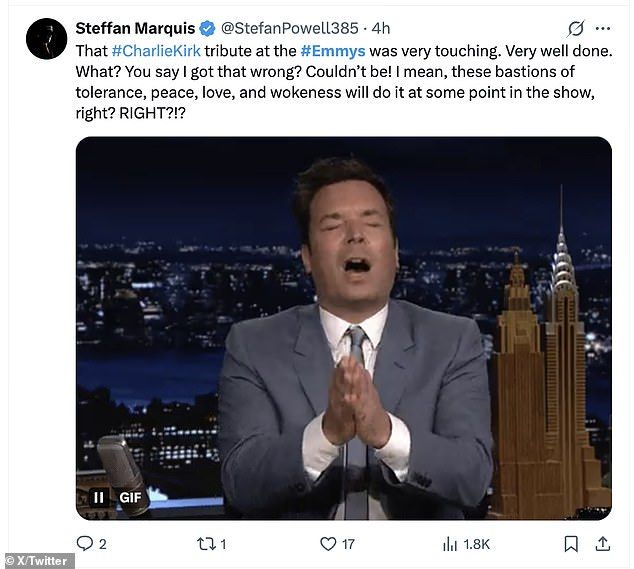
Task: Open the post via the 4h timestamp
Action: [x=381, y=28]
